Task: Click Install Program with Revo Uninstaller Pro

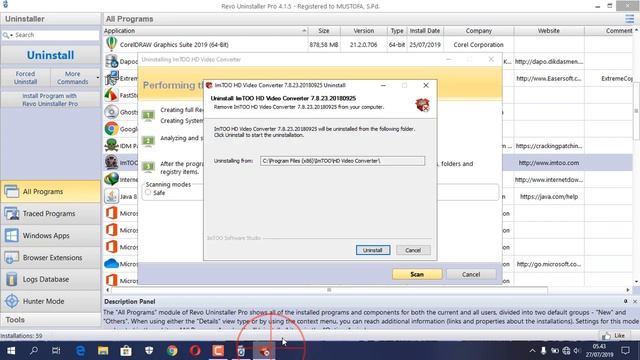Action: (50, 100)
